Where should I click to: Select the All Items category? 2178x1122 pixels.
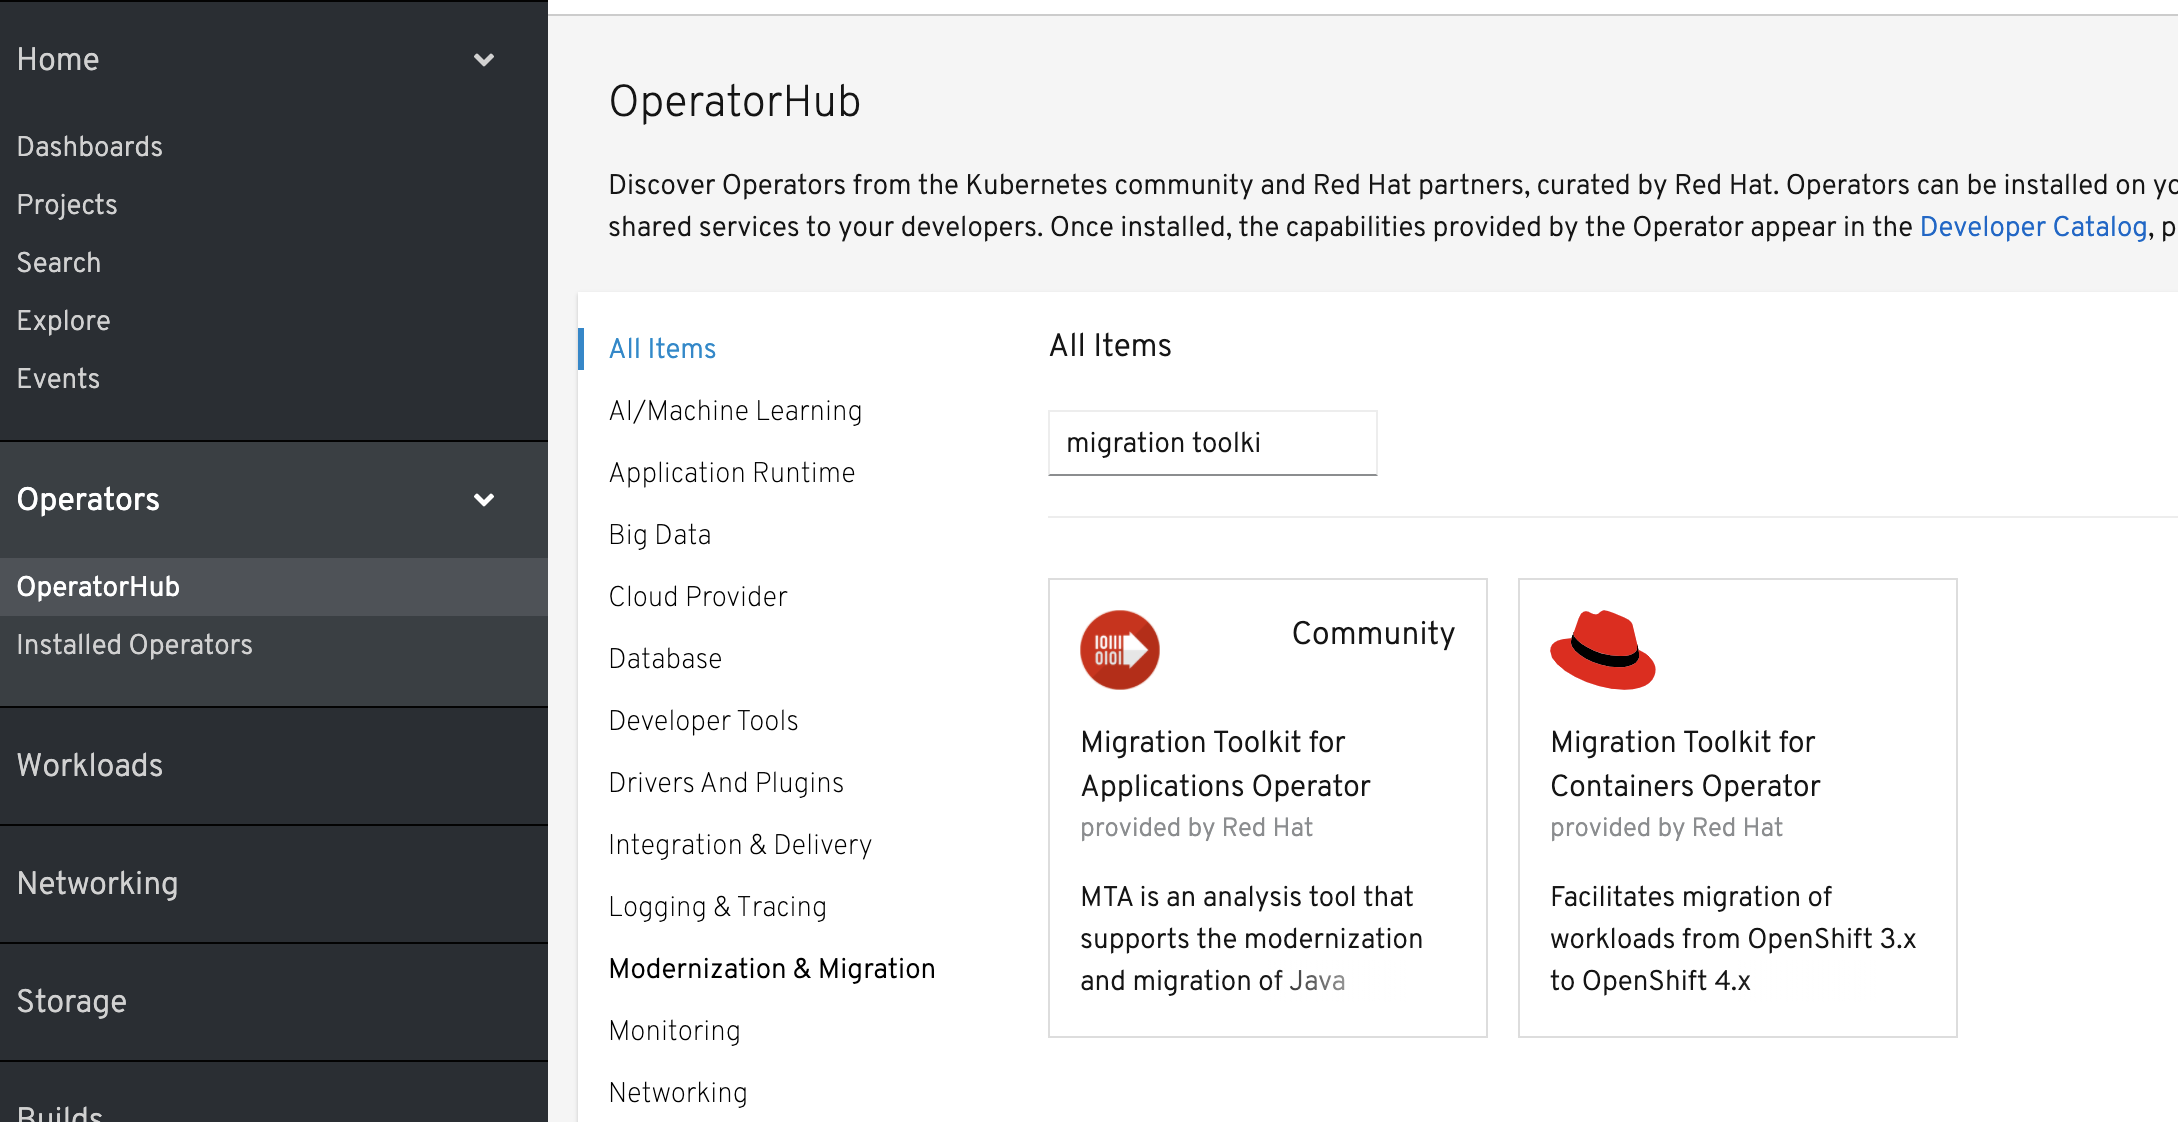click(x=662, y=349)
